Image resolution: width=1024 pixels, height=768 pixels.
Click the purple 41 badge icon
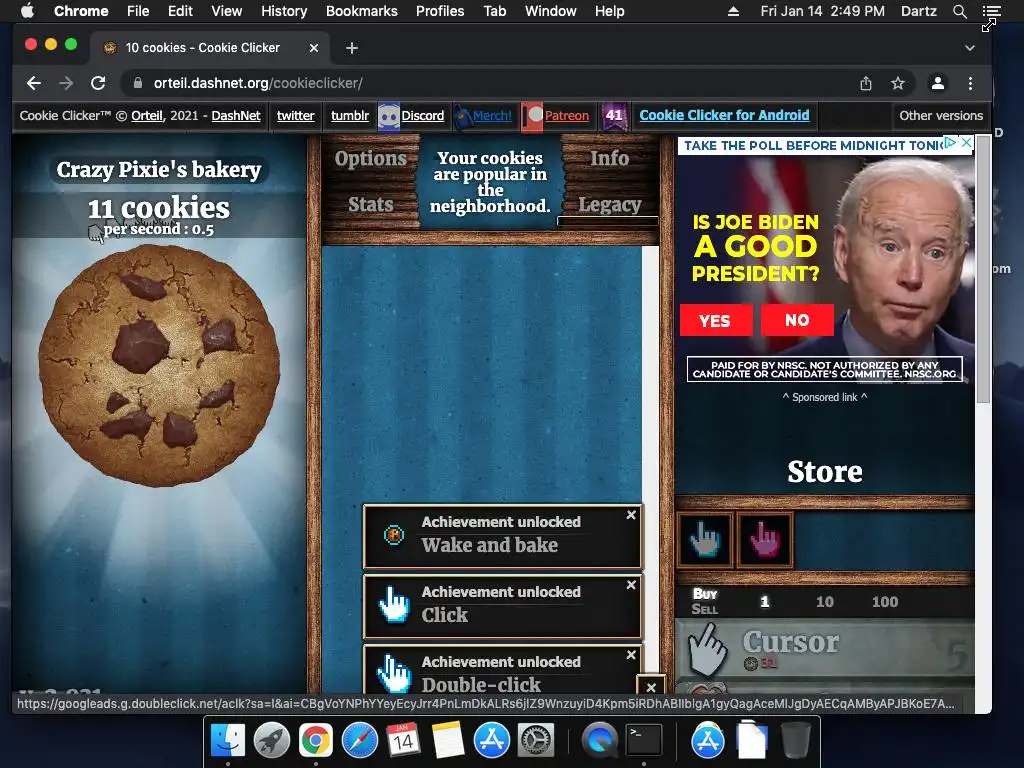click(614, 116)
